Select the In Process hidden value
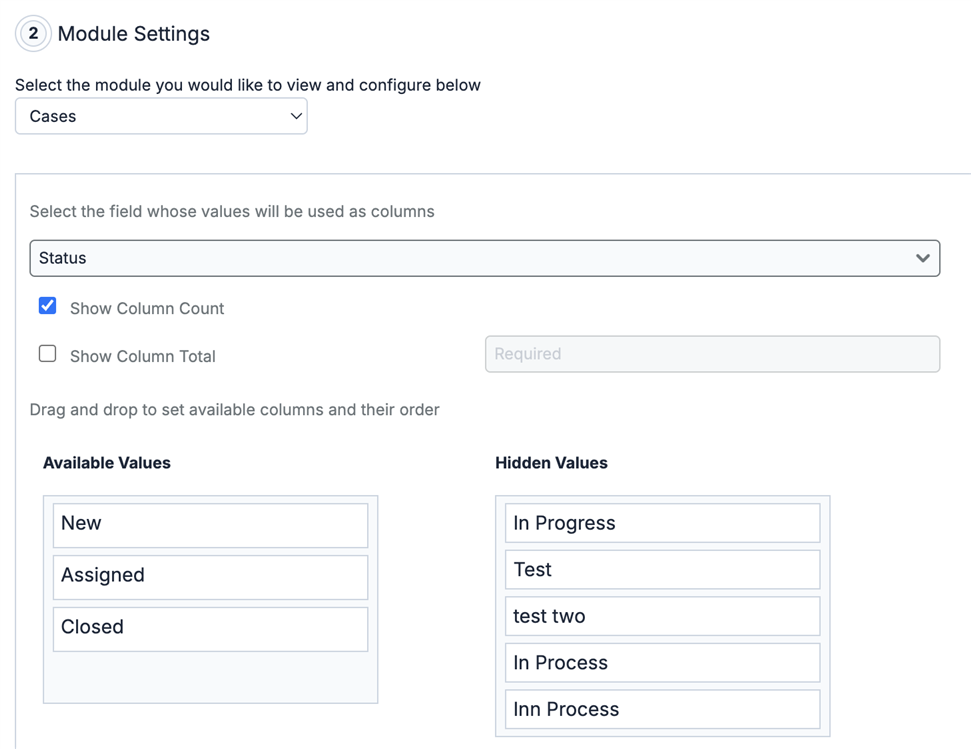This screenshot has width=971, height=749. pyautogui.click(x=662, y=663)
